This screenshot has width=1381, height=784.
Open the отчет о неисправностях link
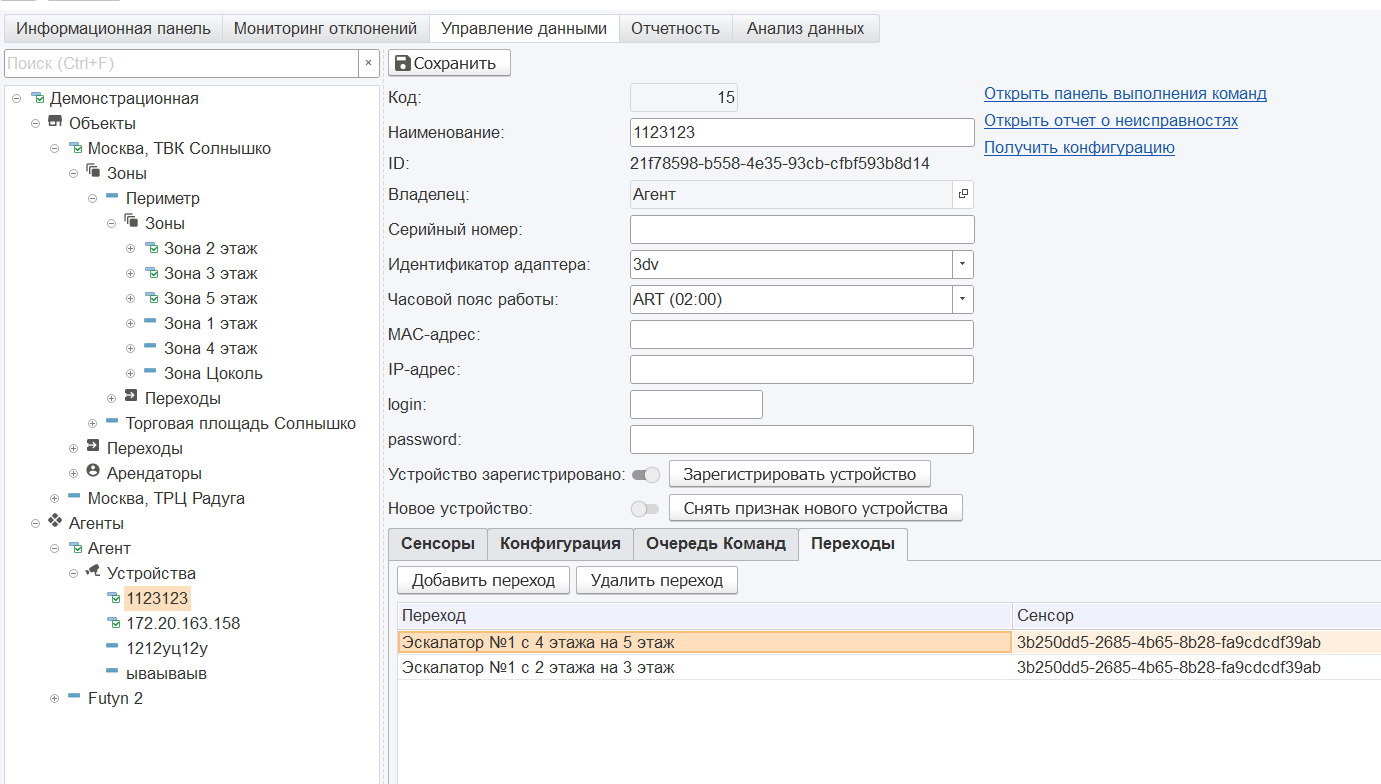click(1111, 121)
